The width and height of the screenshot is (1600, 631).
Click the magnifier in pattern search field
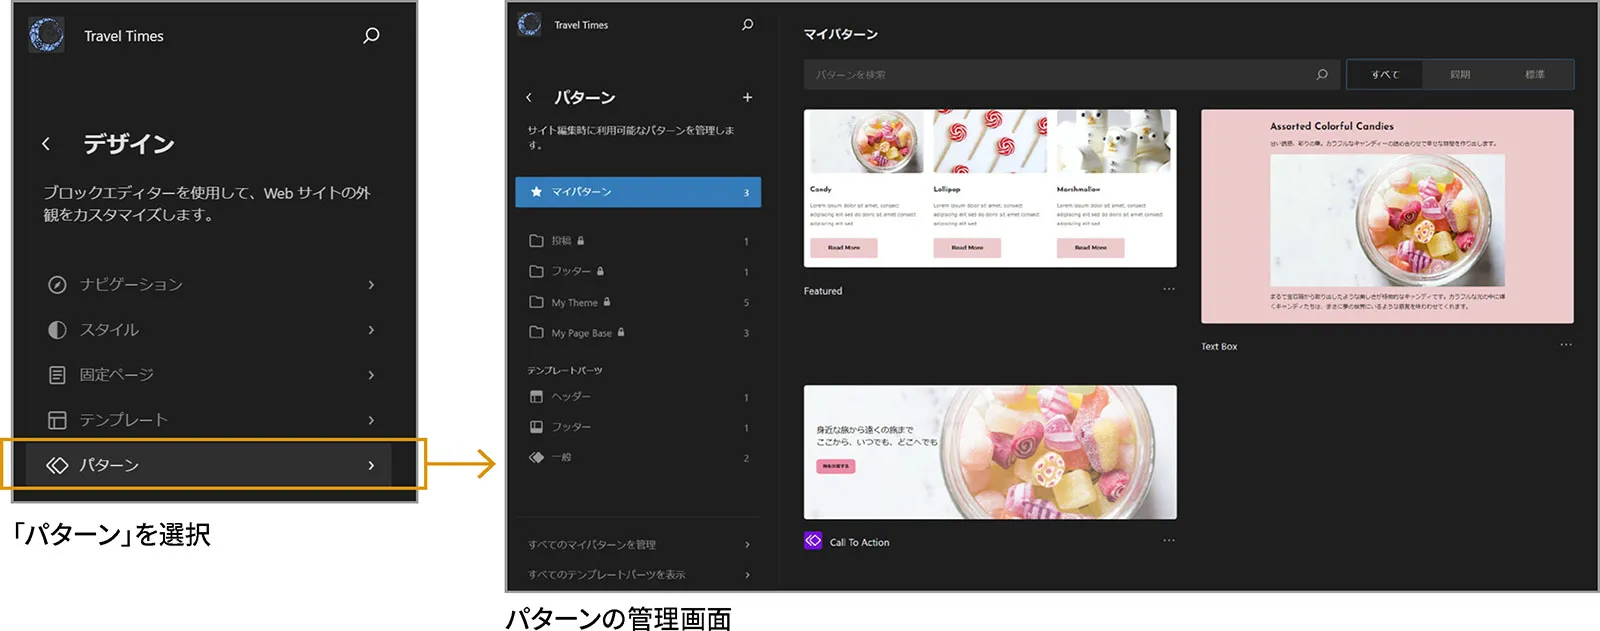click(1322, 75)
